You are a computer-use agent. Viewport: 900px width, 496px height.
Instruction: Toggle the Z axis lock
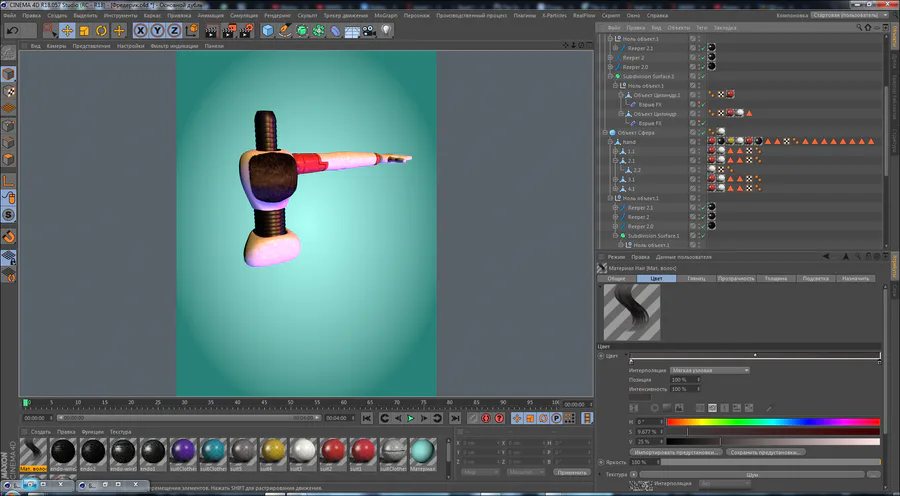[173, 31]
